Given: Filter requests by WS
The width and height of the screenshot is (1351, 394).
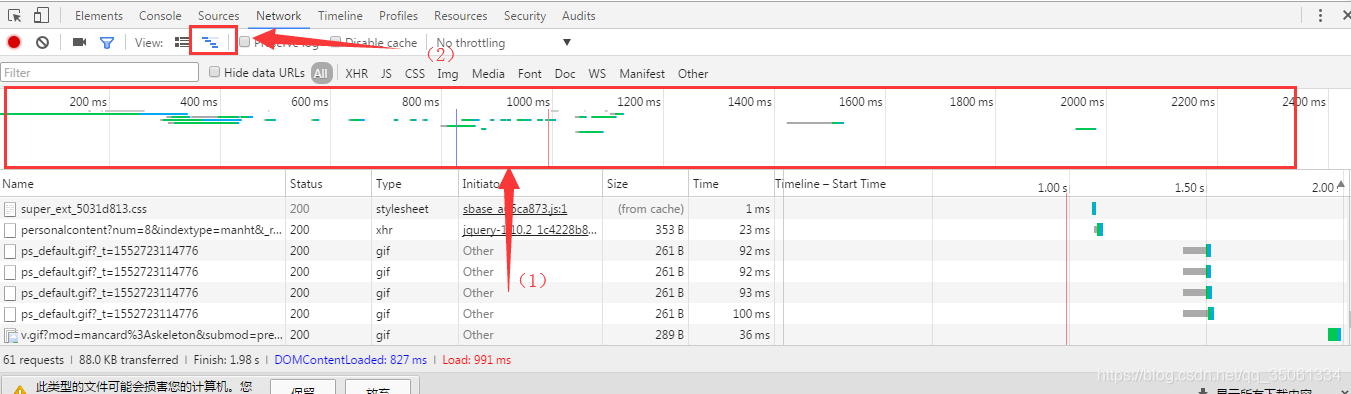Looking at the screenshot, I should tap(597, 74).
